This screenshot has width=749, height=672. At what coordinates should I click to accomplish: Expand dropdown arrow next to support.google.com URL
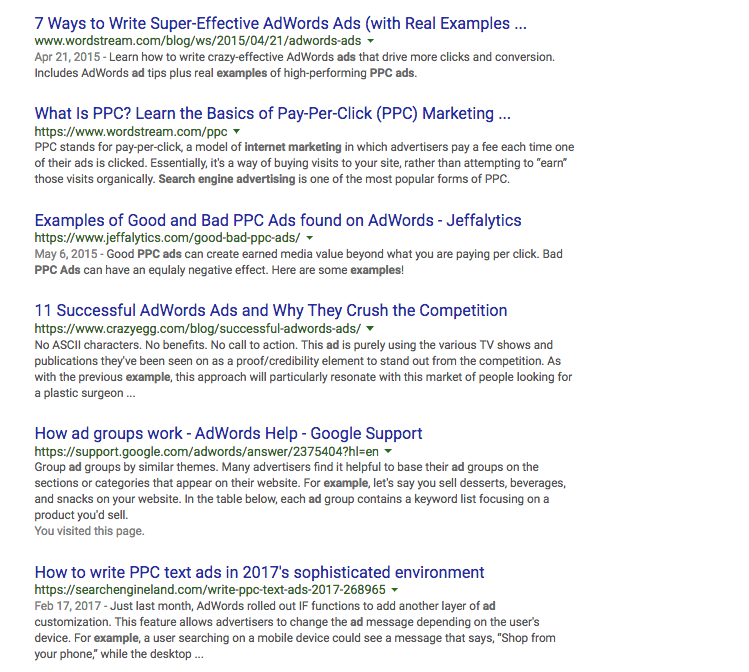(x=388, y=451)
